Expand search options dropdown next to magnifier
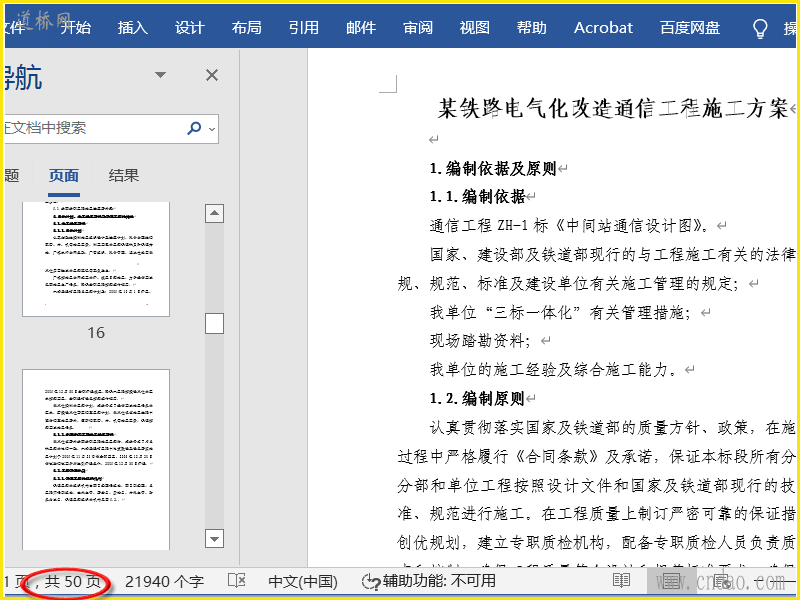The image size is (800, 600). (210, 128)
